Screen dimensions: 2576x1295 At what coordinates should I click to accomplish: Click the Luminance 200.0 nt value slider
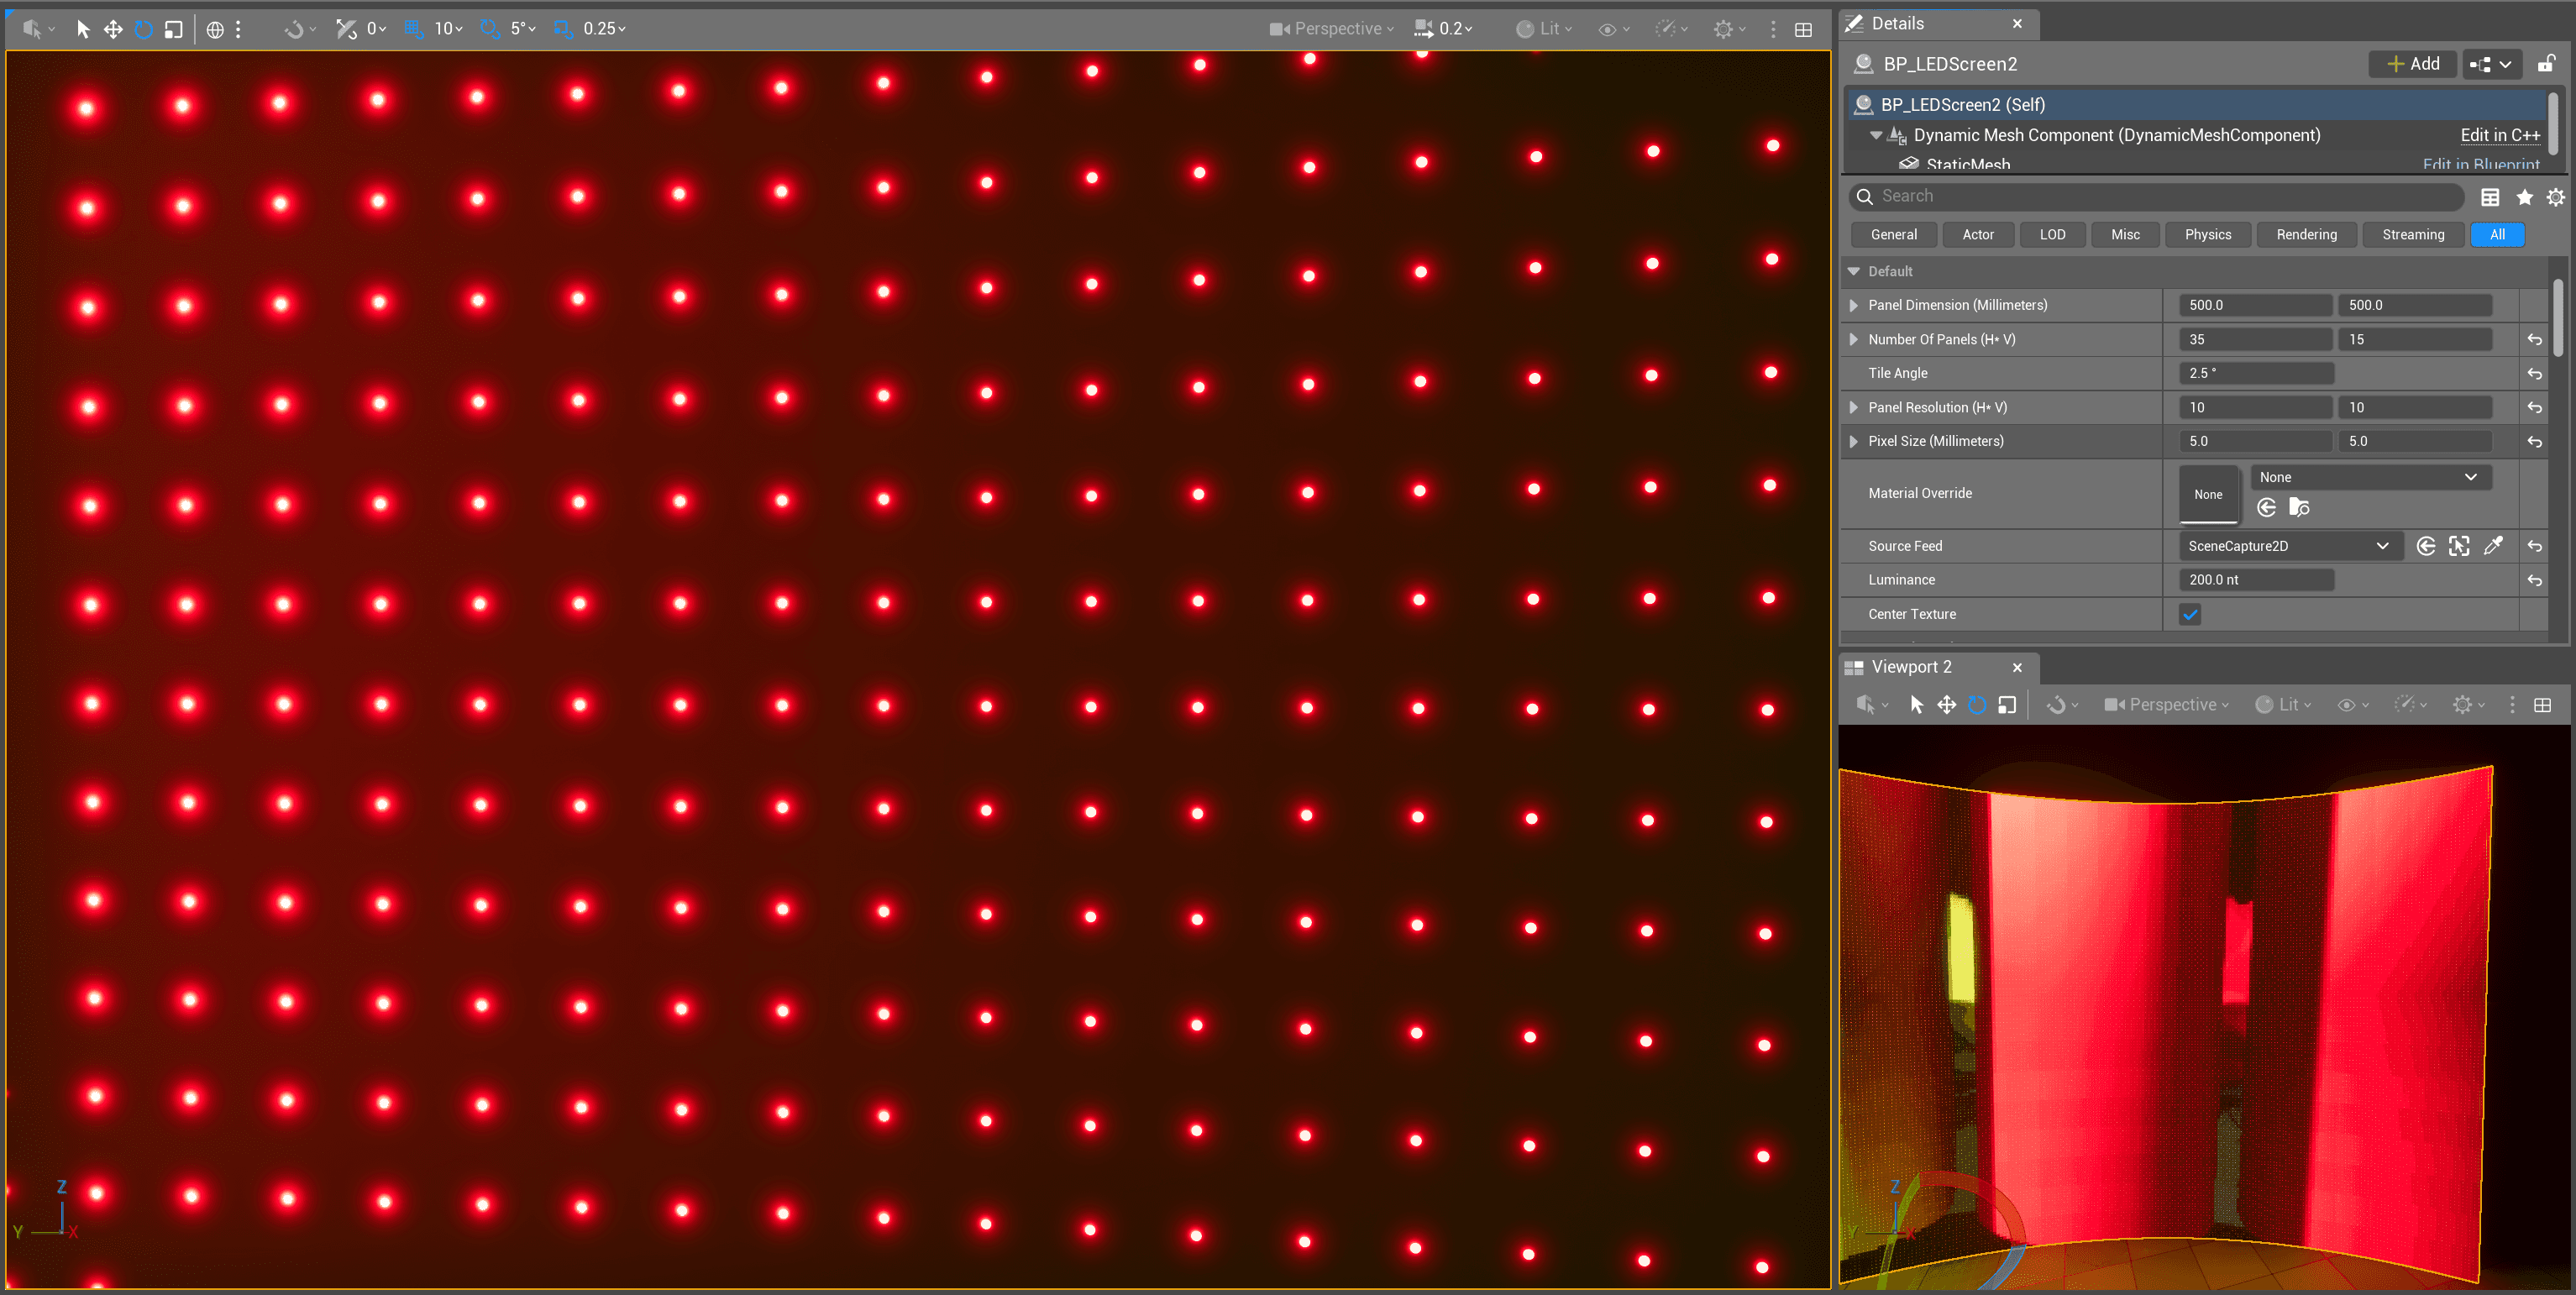(x=2256, y=580)
